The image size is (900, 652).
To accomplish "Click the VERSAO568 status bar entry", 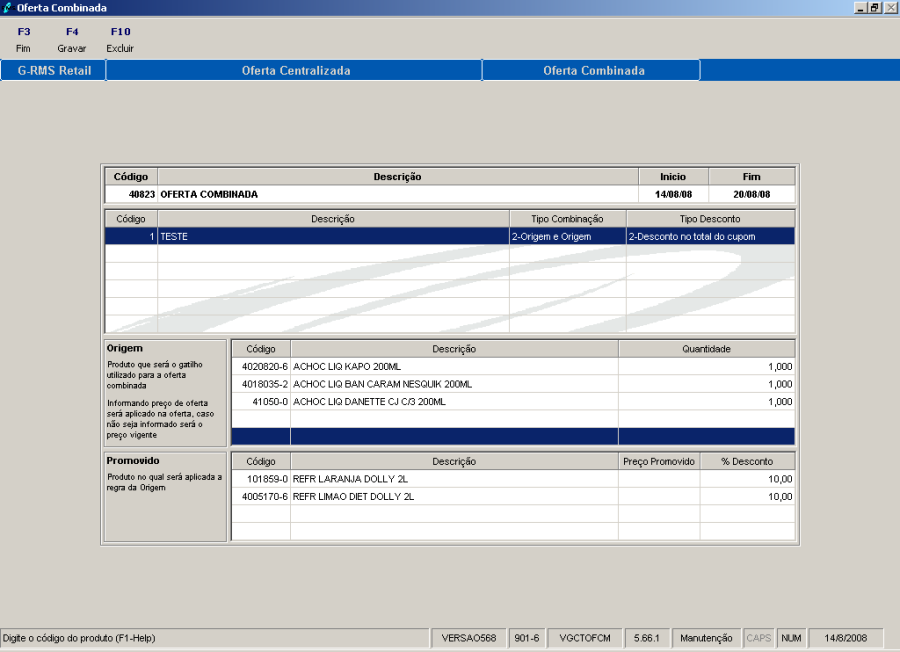I will pyautogui.click(x=468, y=638).
